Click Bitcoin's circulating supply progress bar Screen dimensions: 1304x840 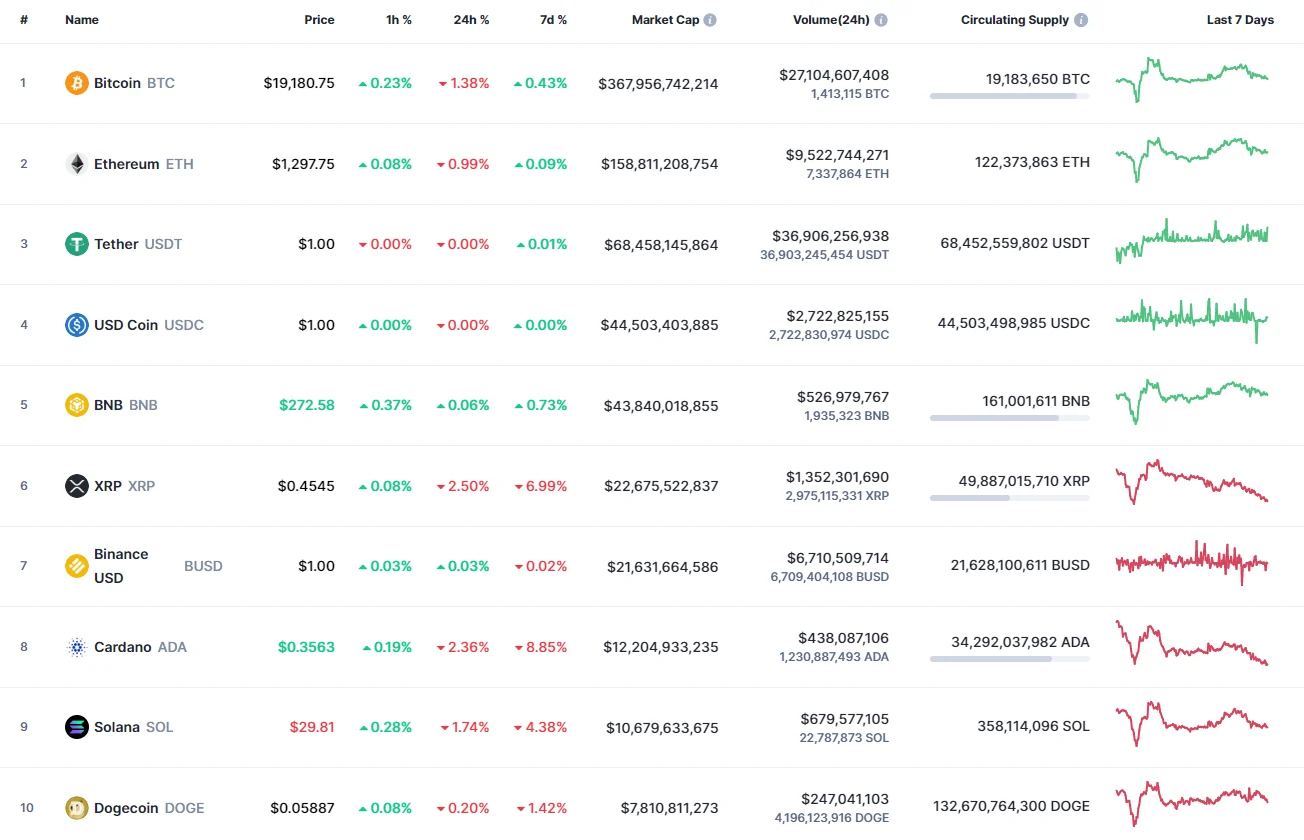tap(1009, 95)
